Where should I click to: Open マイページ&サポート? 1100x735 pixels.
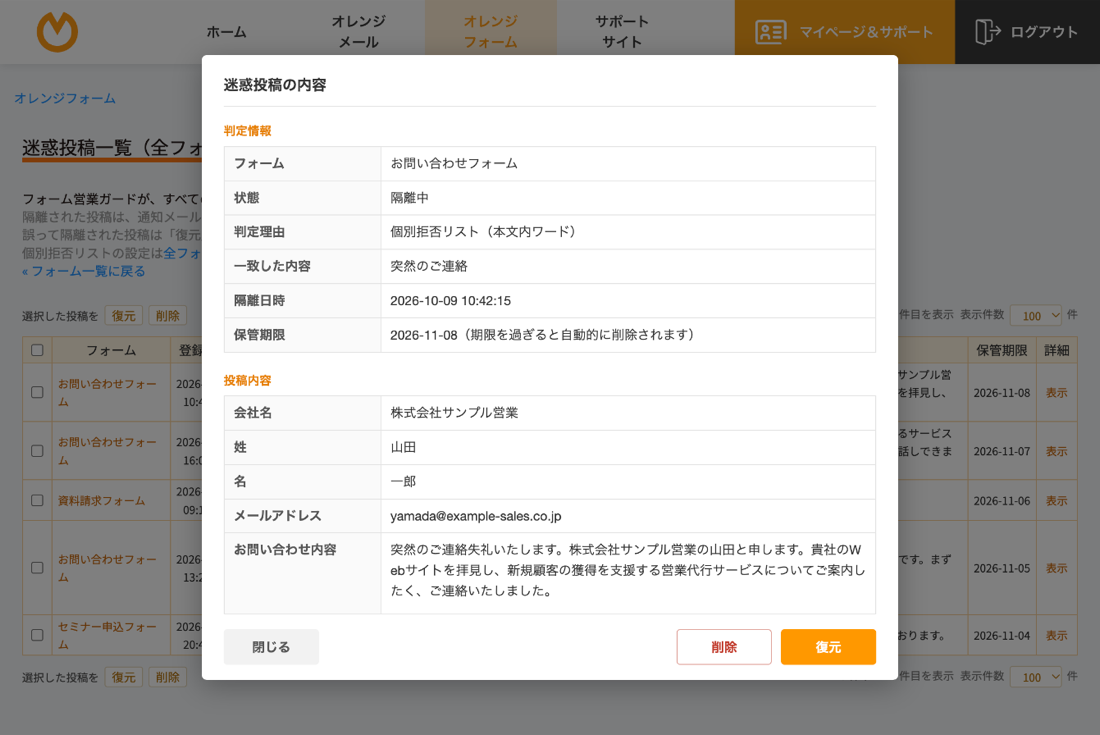coord(845,32)
